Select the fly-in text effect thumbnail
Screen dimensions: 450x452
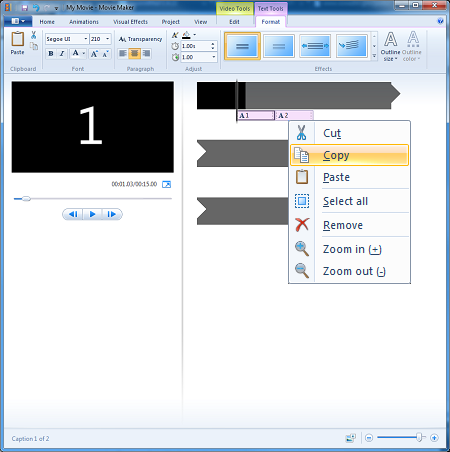point(352,46)
